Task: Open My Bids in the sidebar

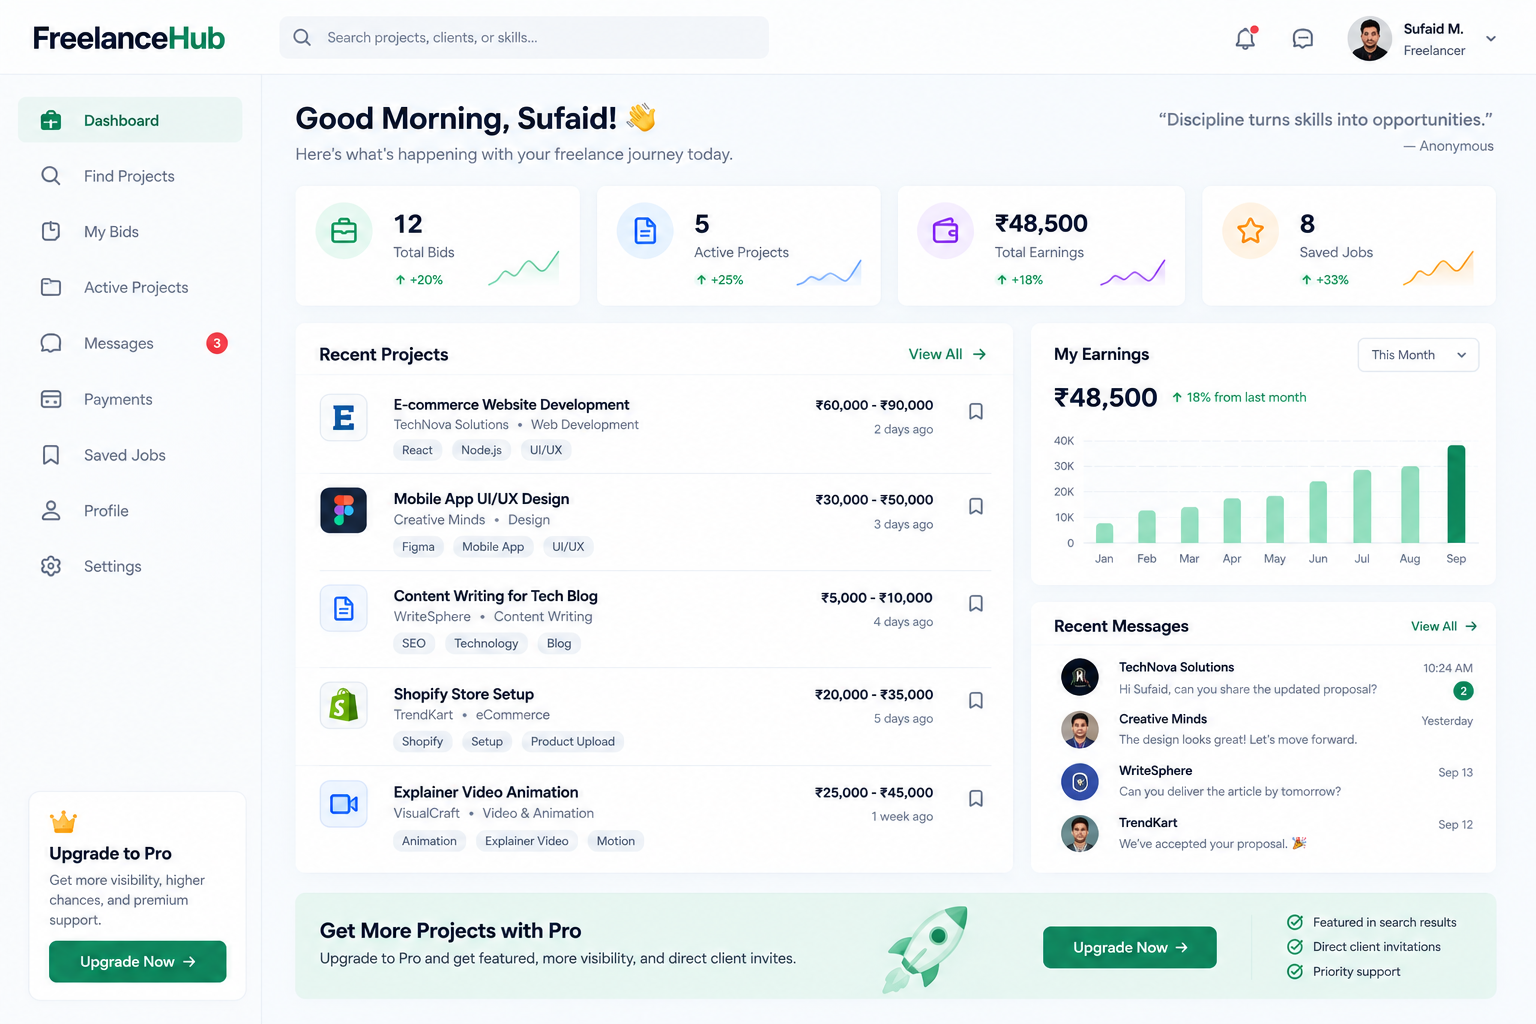Action: 130,232
